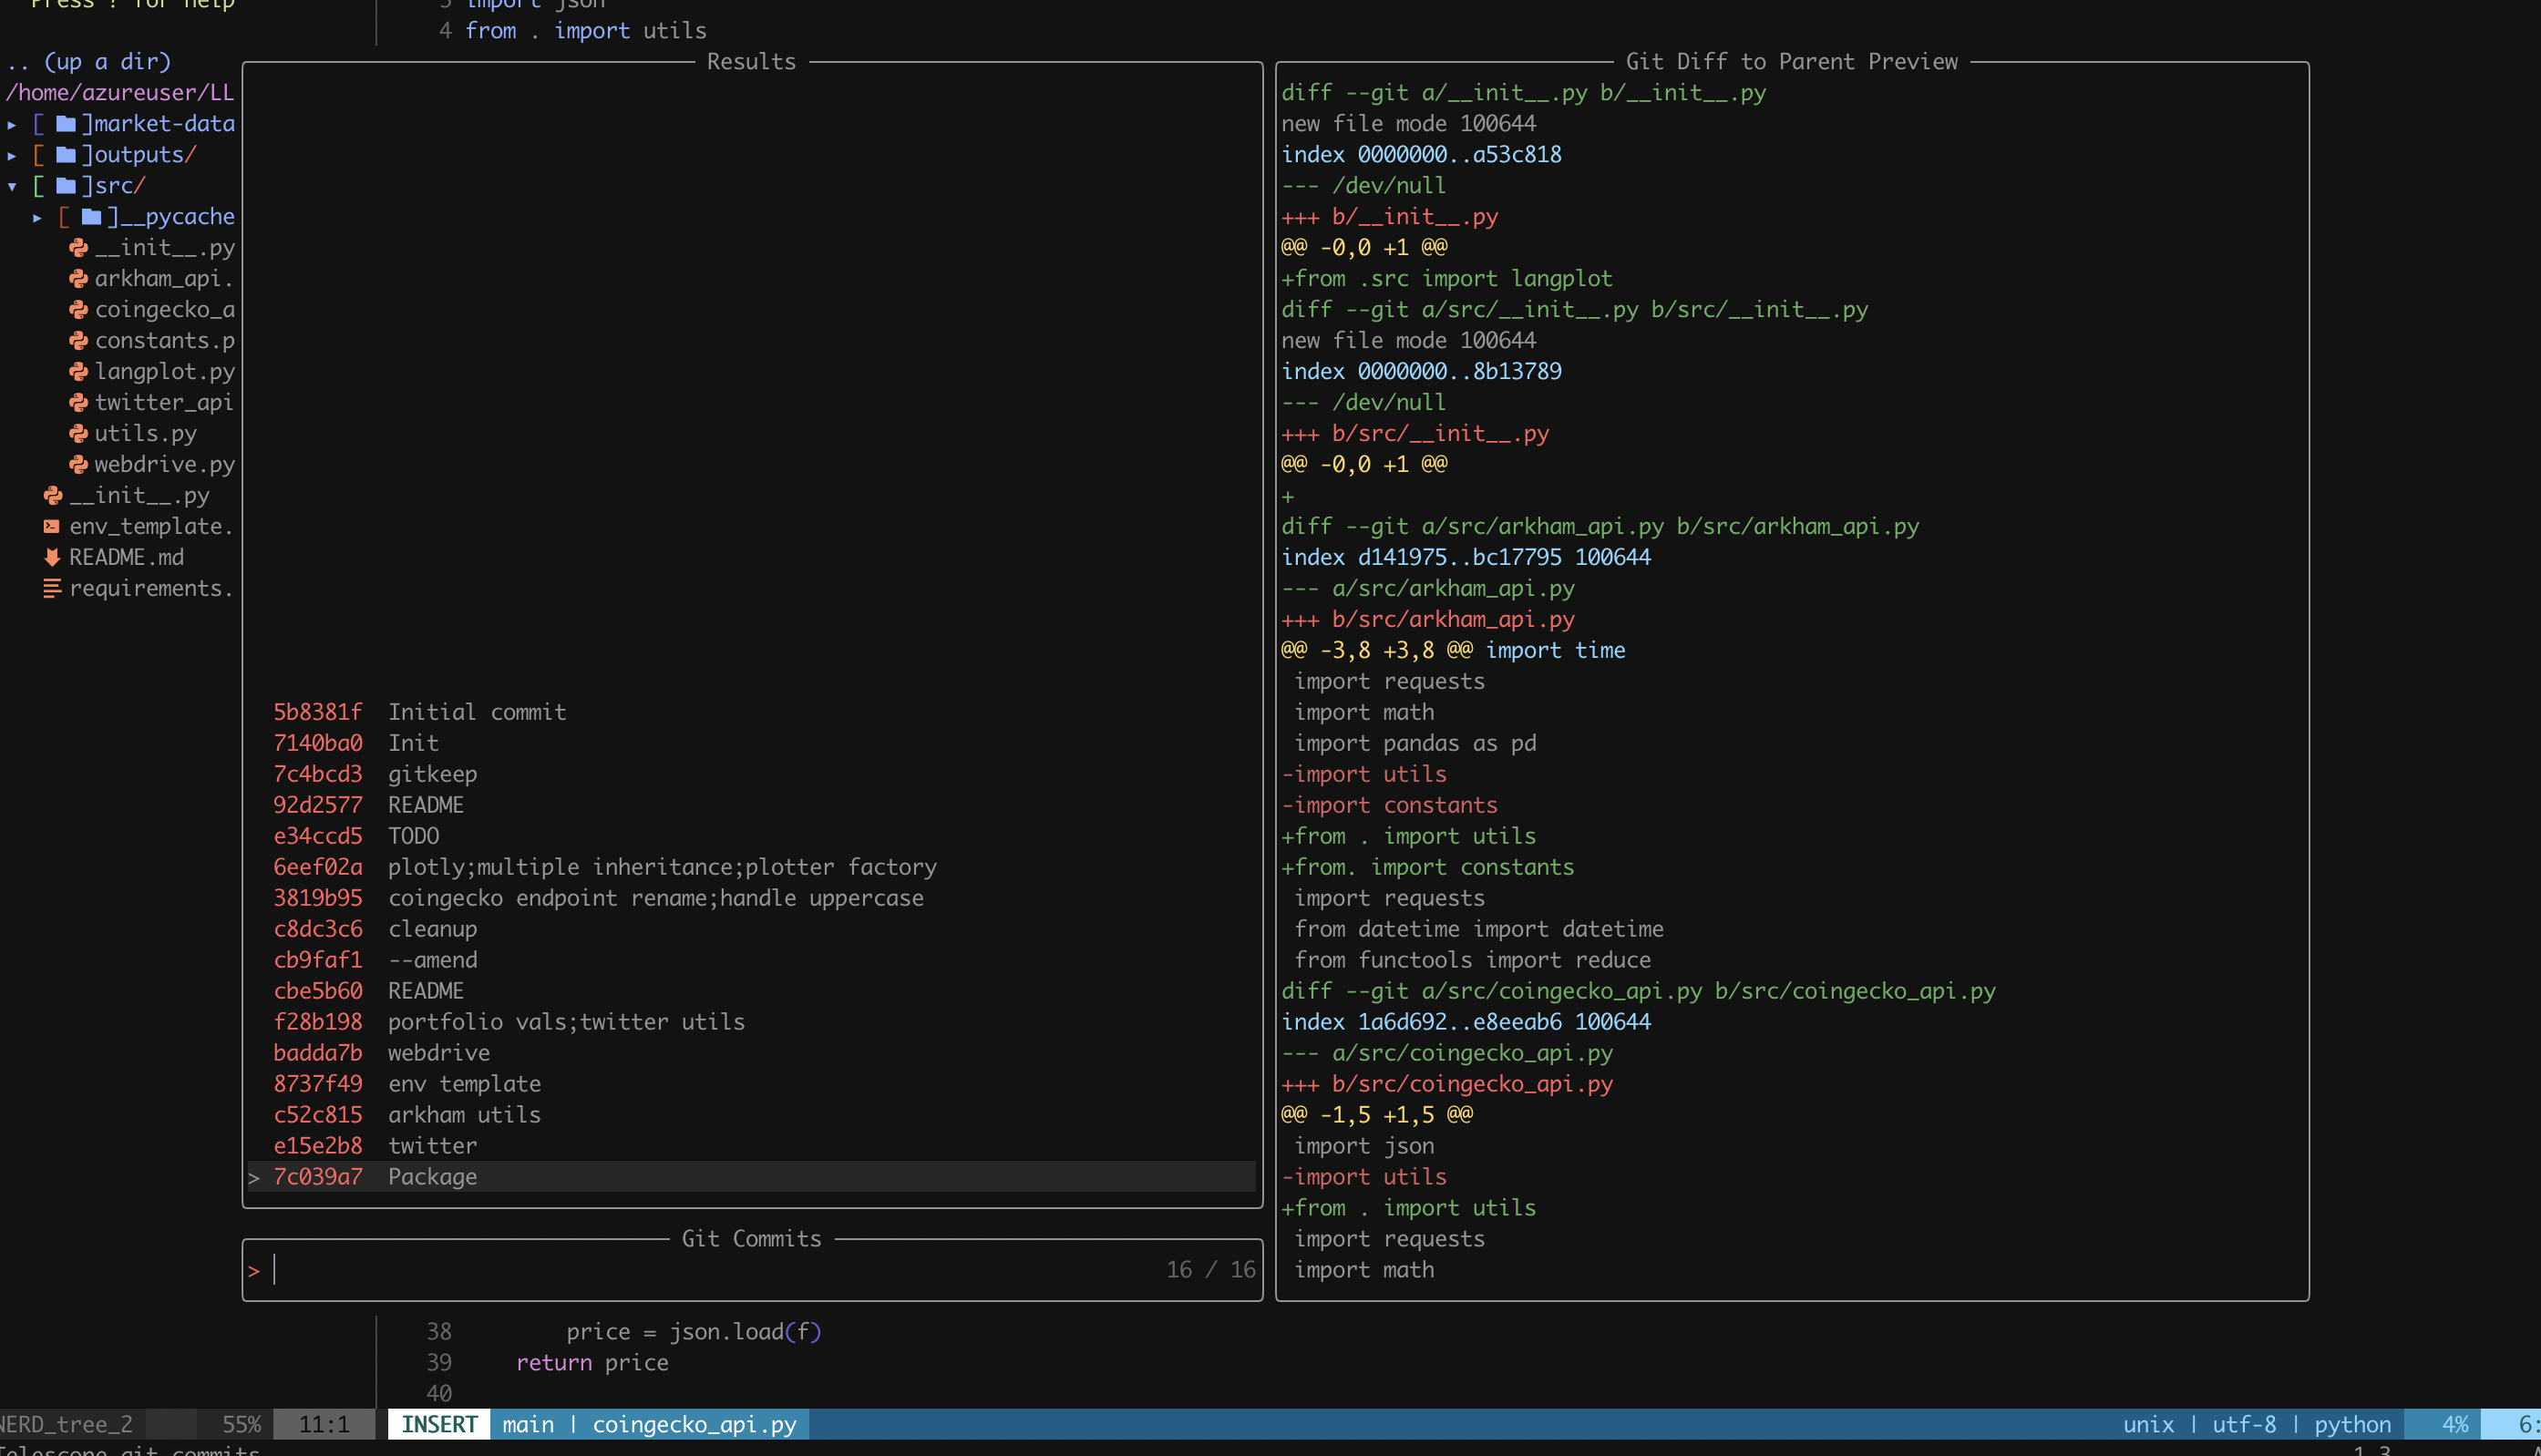The width and height of the screenshot is (2541, 1456).
Task: Click the folder icon for __pycache__
Action: click(91, 217)
